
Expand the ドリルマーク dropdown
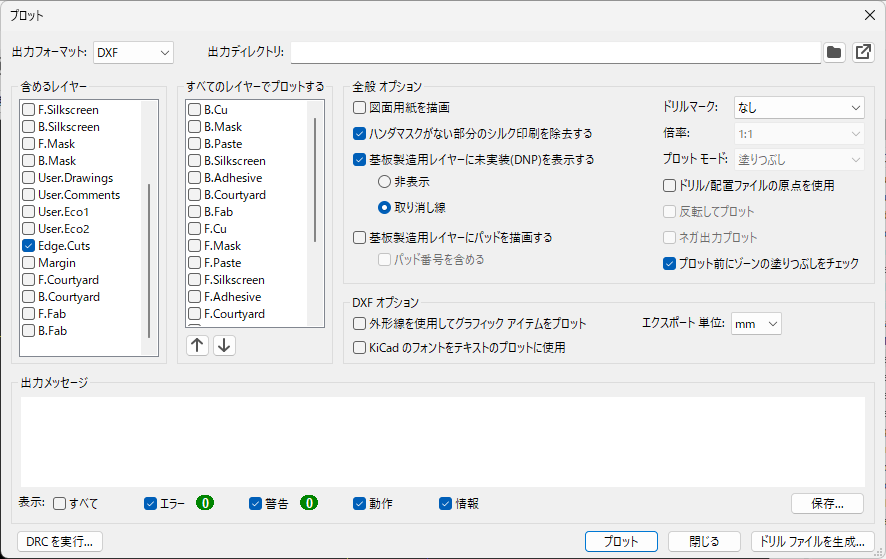(x=798, y=107)
